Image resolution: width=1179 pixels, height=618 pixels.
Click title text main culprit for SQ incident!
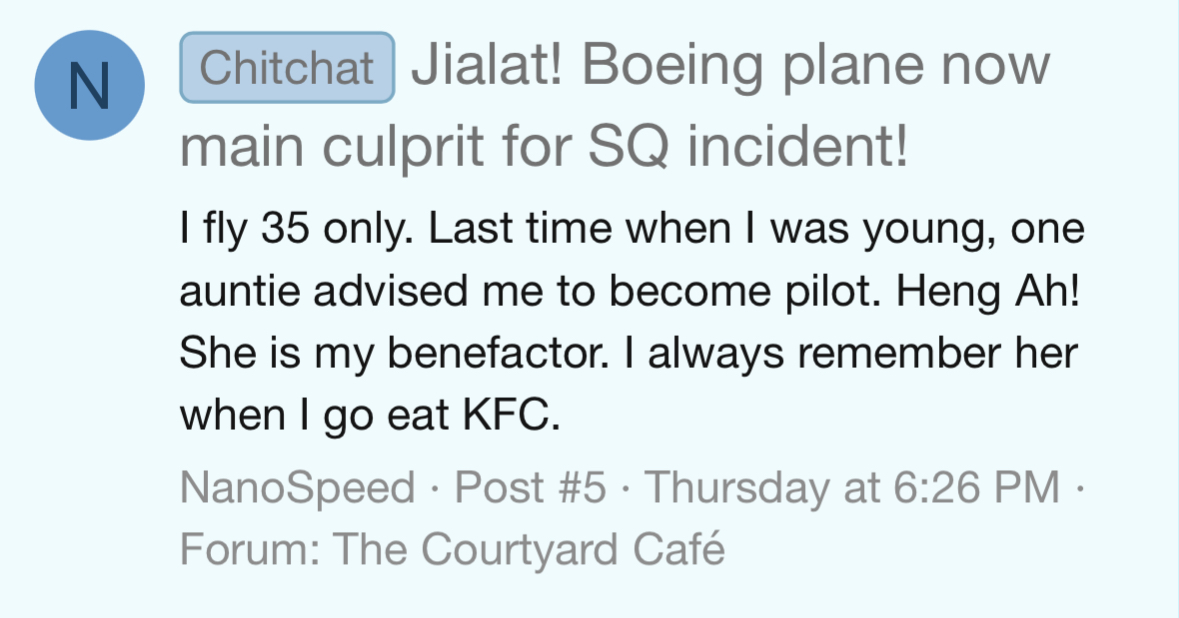click(x=544, y=147)
